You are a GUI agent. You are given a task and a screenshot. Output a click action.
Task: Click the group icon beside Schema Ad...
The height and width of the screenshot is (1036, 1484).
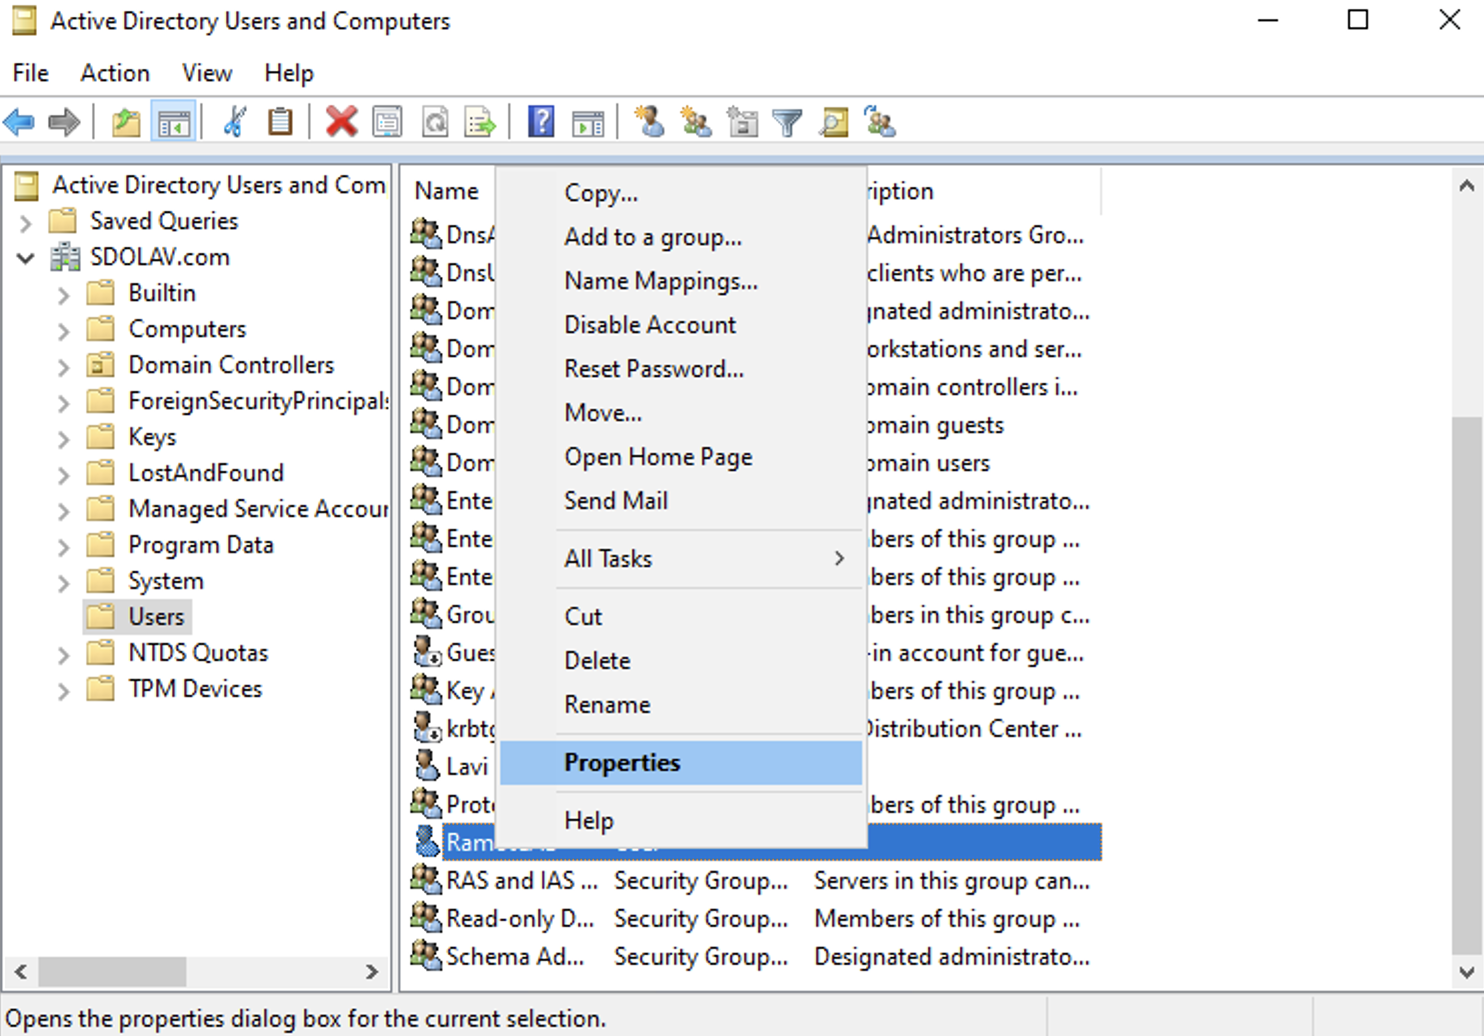coord(427,955)
